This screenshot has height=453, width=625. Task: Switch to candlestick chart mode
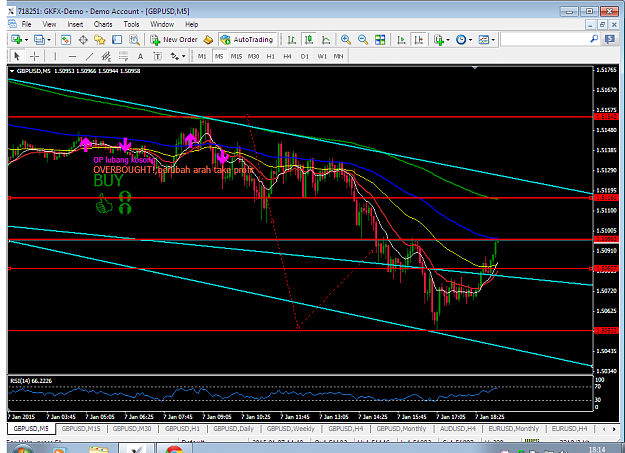point(309,39)
